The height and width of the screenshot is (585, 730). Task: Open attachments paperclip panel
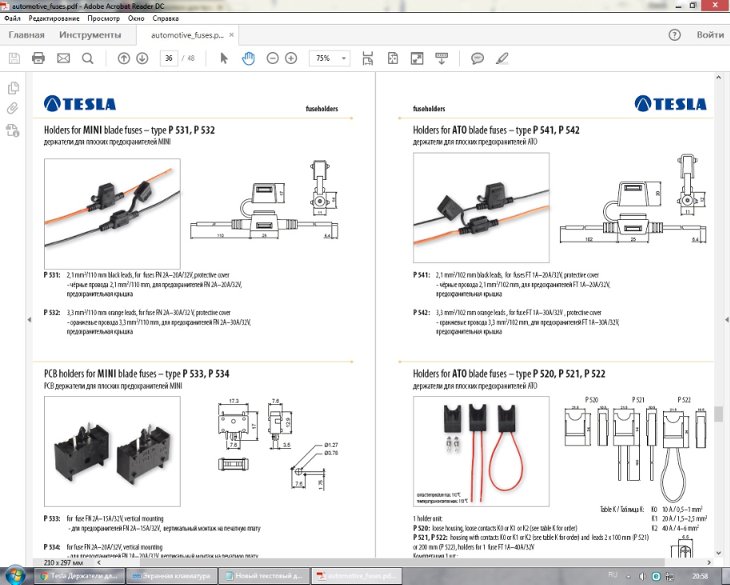click(13, 108)
